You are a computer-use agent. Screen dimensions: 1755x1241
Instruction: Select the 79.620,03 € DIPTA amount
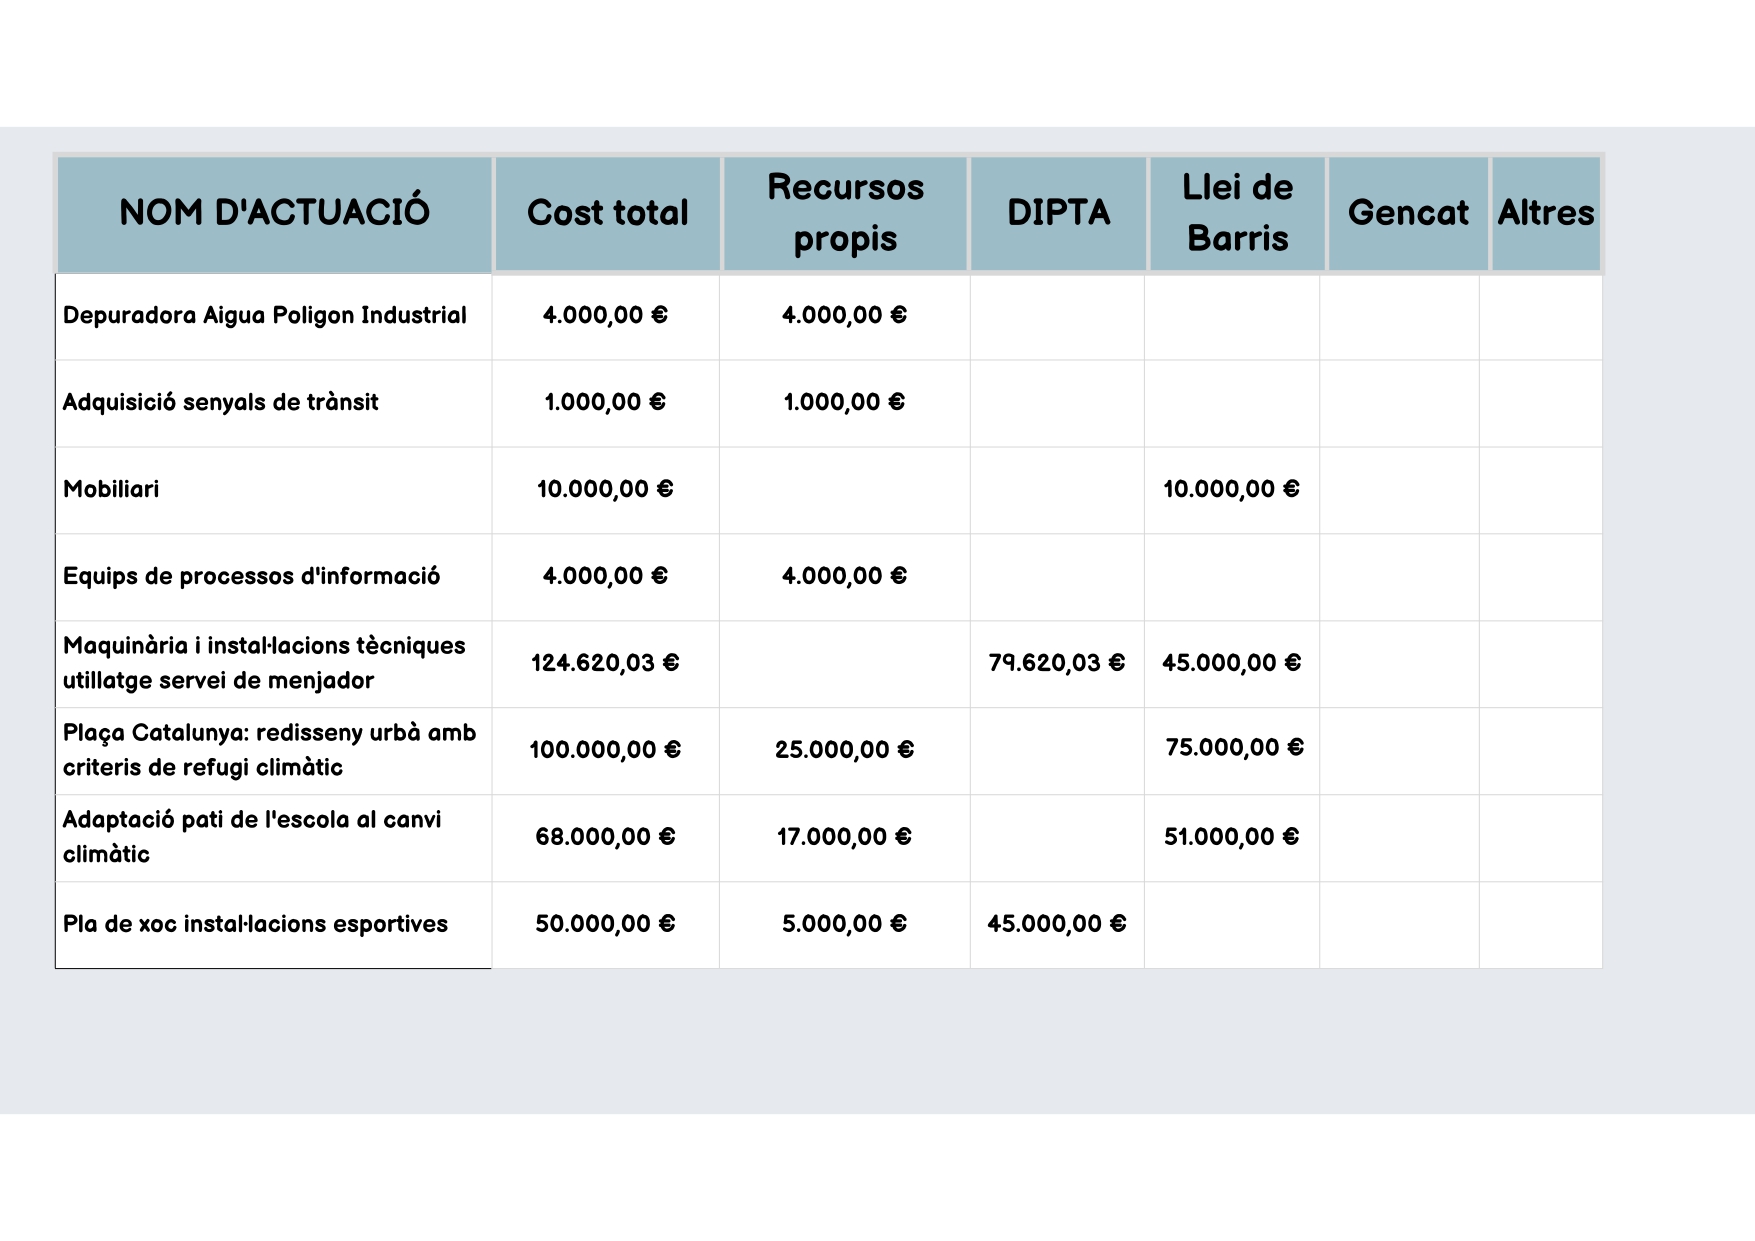pos(1056,663)
